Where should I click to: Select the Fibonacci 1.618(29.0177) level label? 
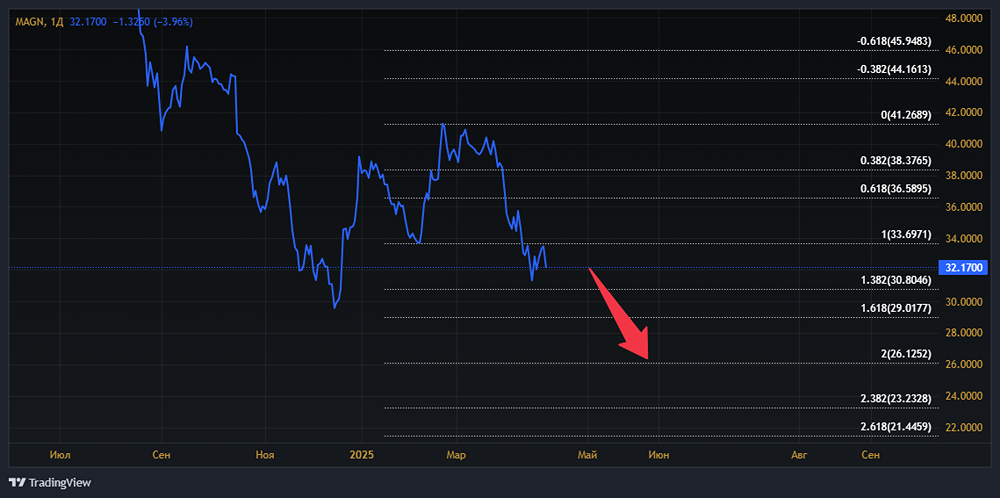pos(895,309)
